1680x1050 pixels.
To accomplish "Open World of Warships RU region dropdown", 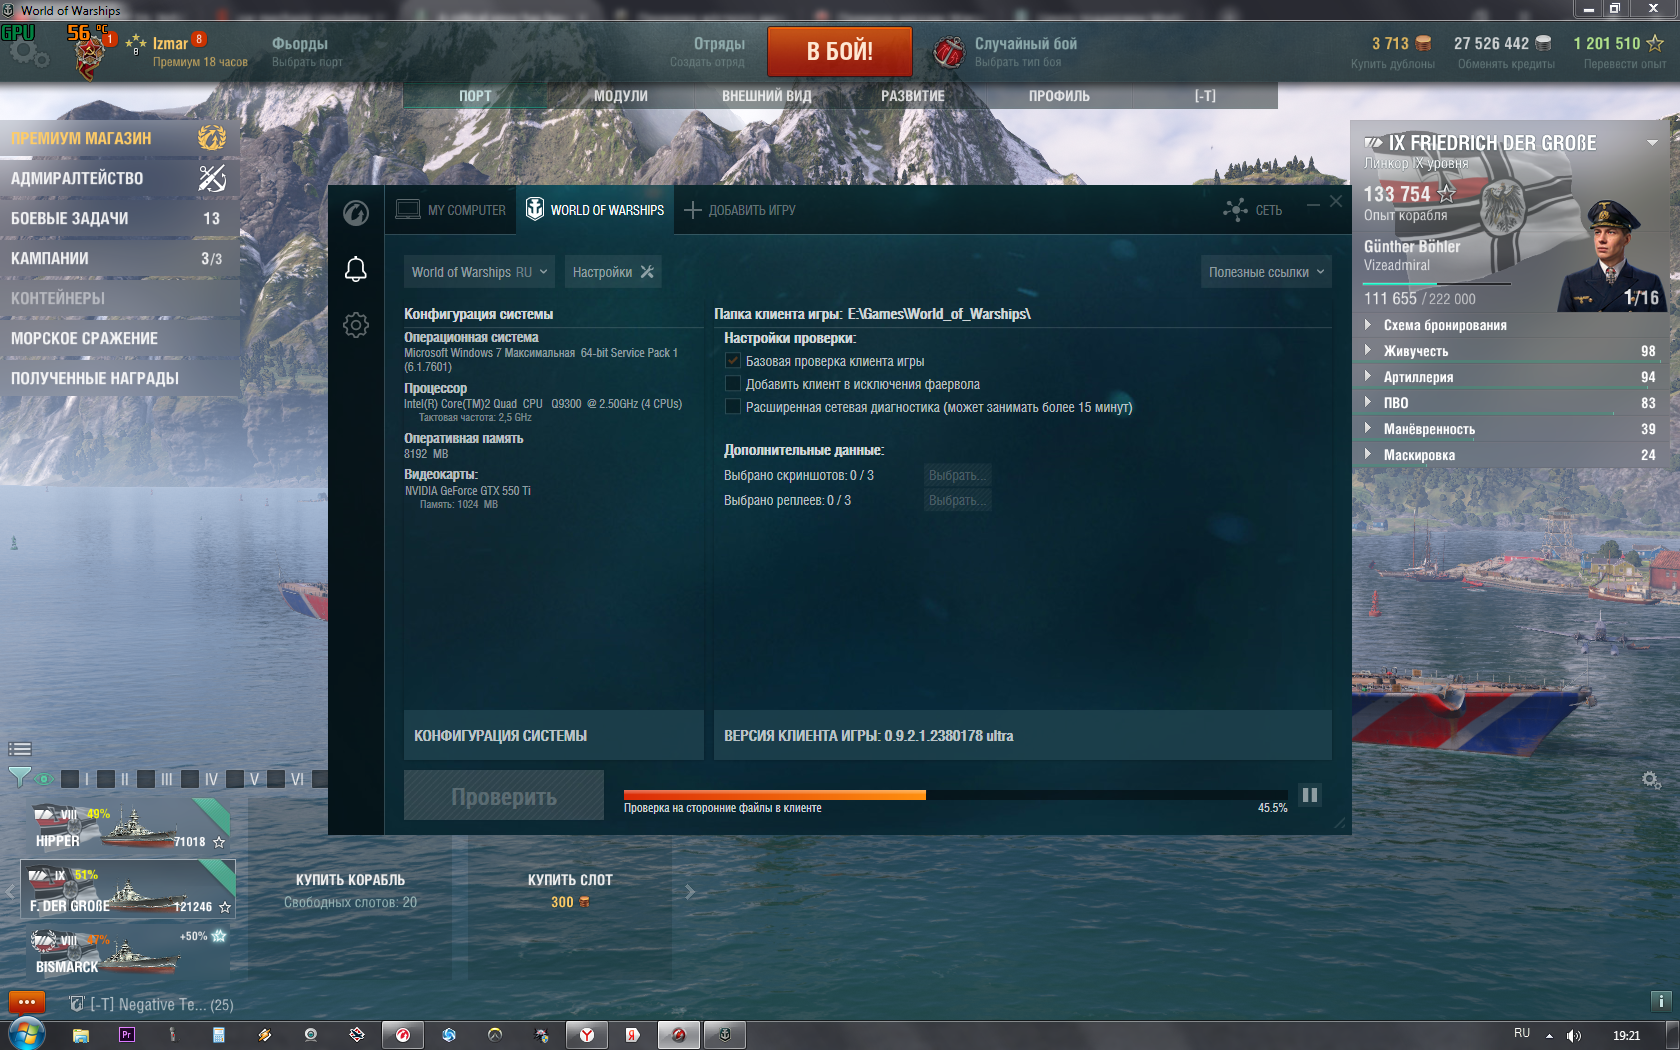I will (480, 272).
